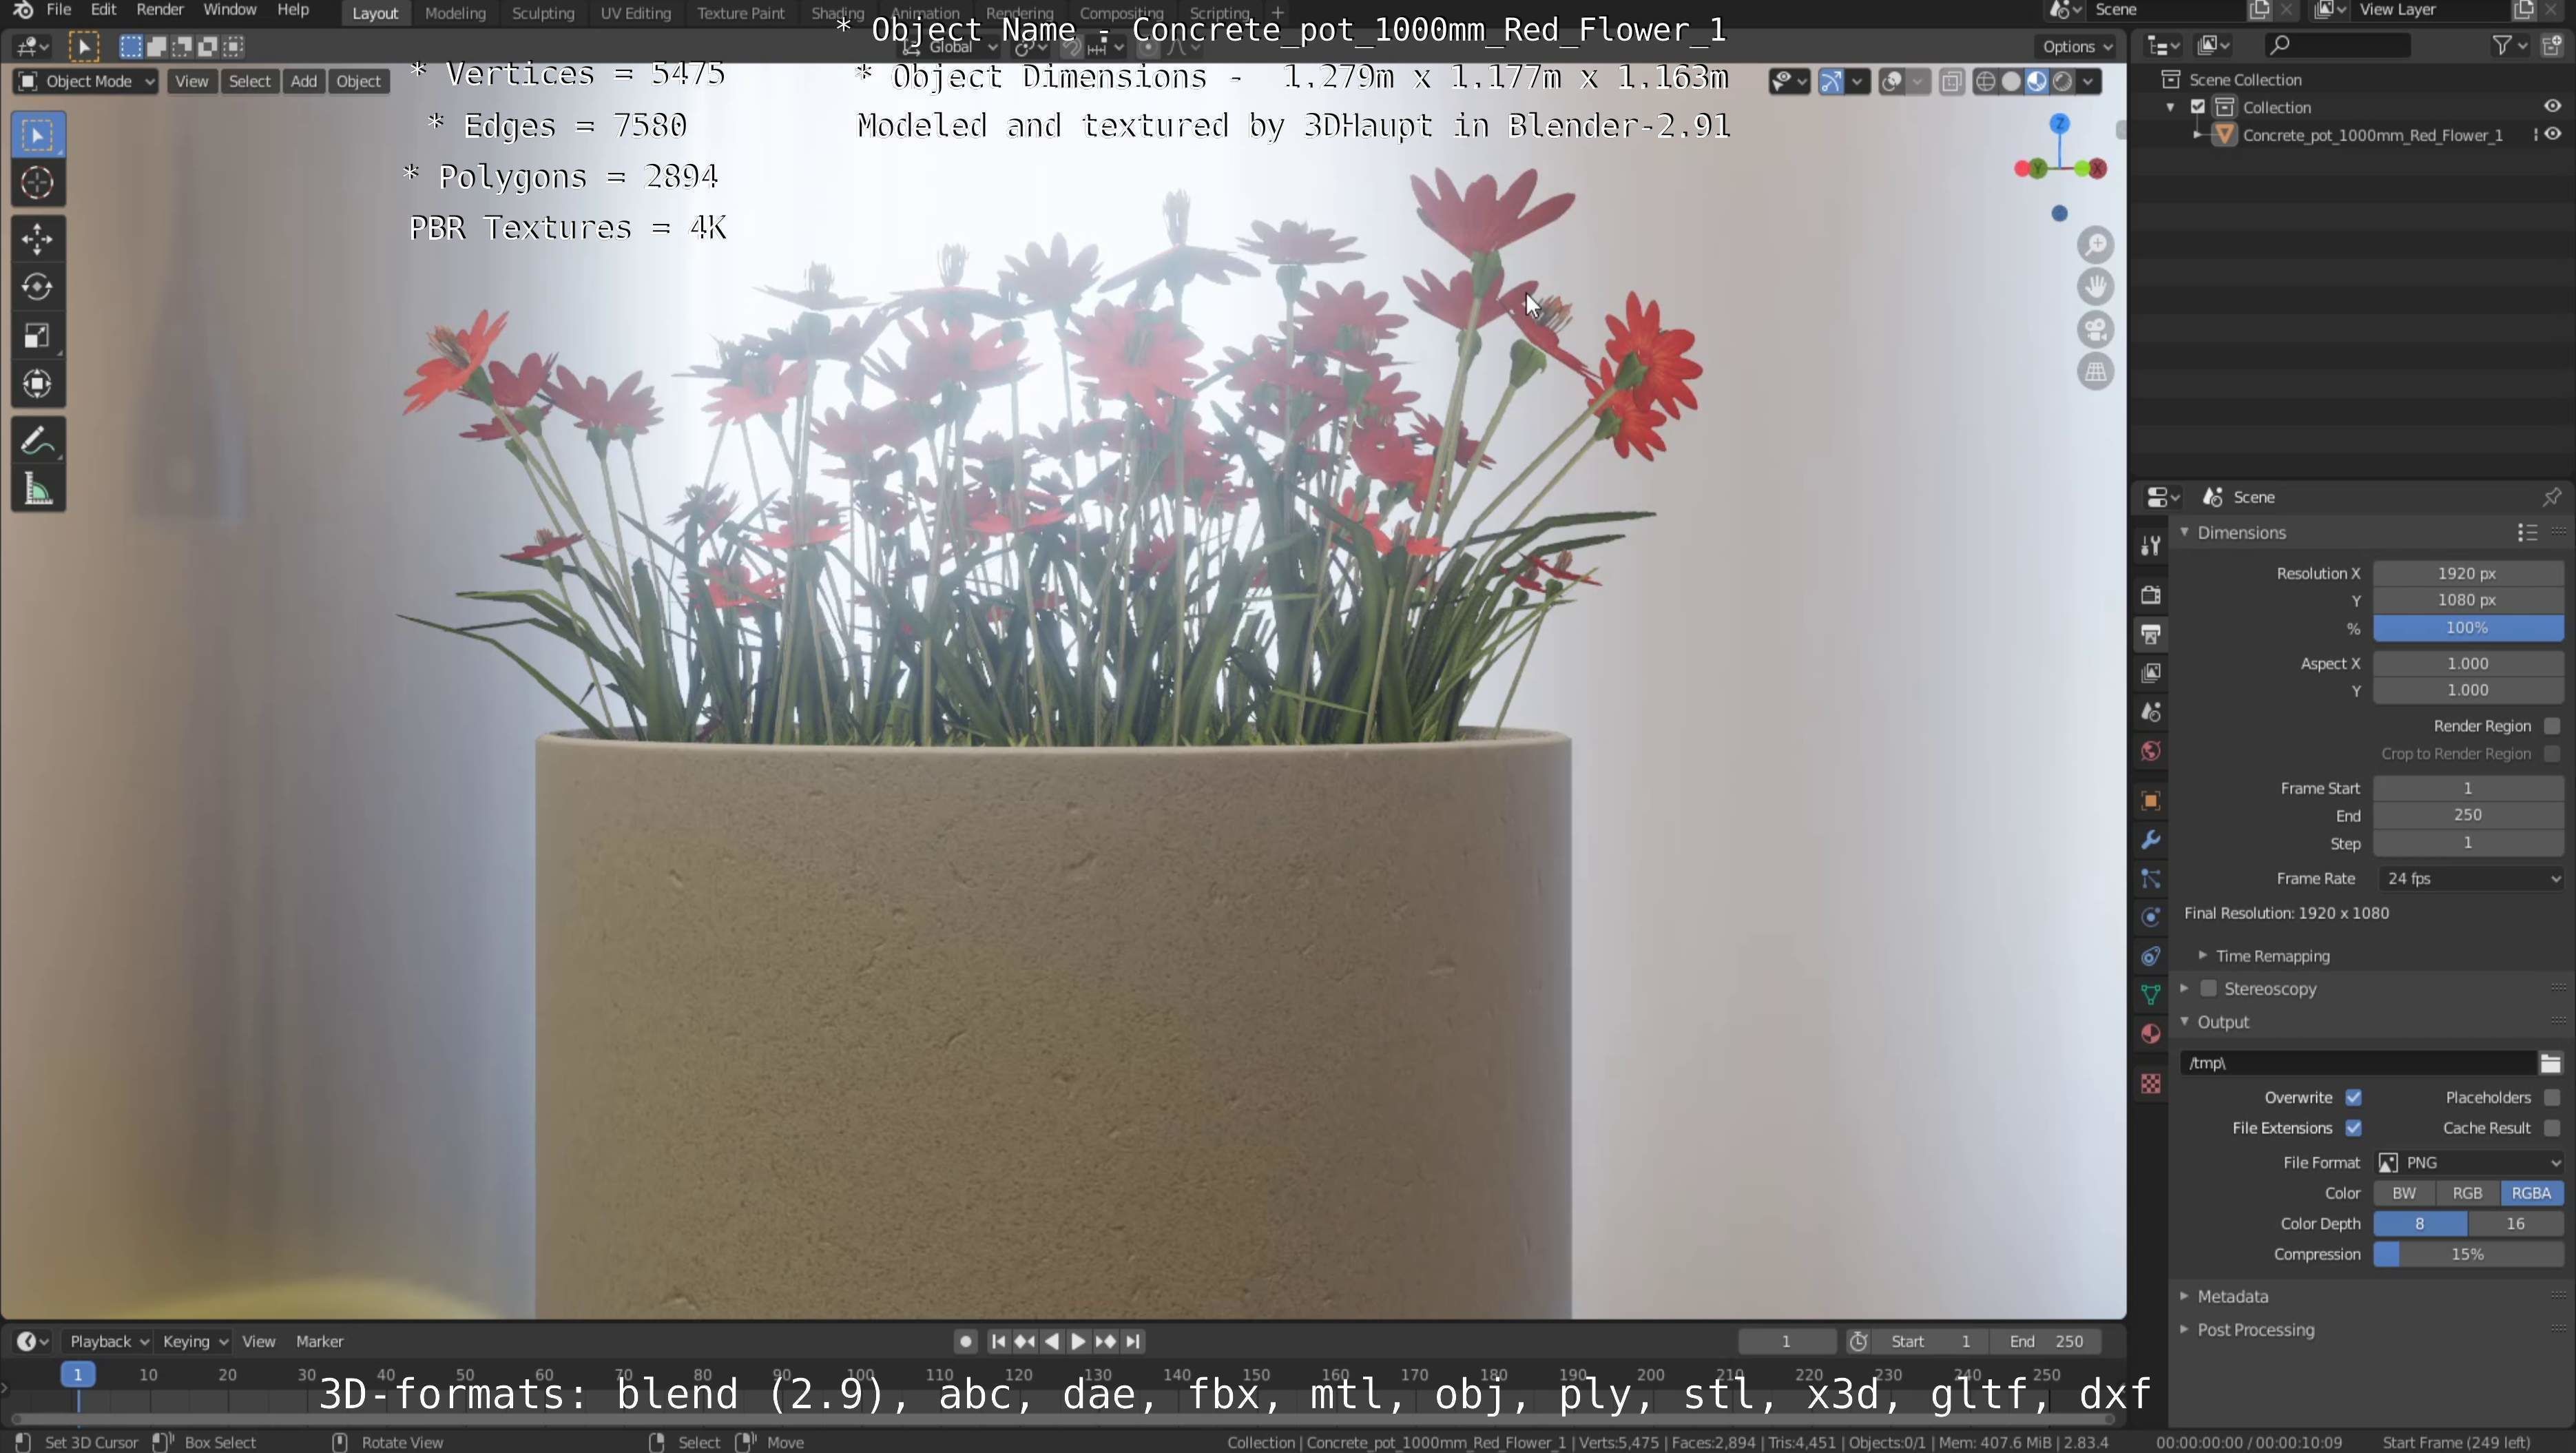The width and height of the screenshot is (2576, 1453).
Task: Select the Measure ruler tool
Action: 38,489
